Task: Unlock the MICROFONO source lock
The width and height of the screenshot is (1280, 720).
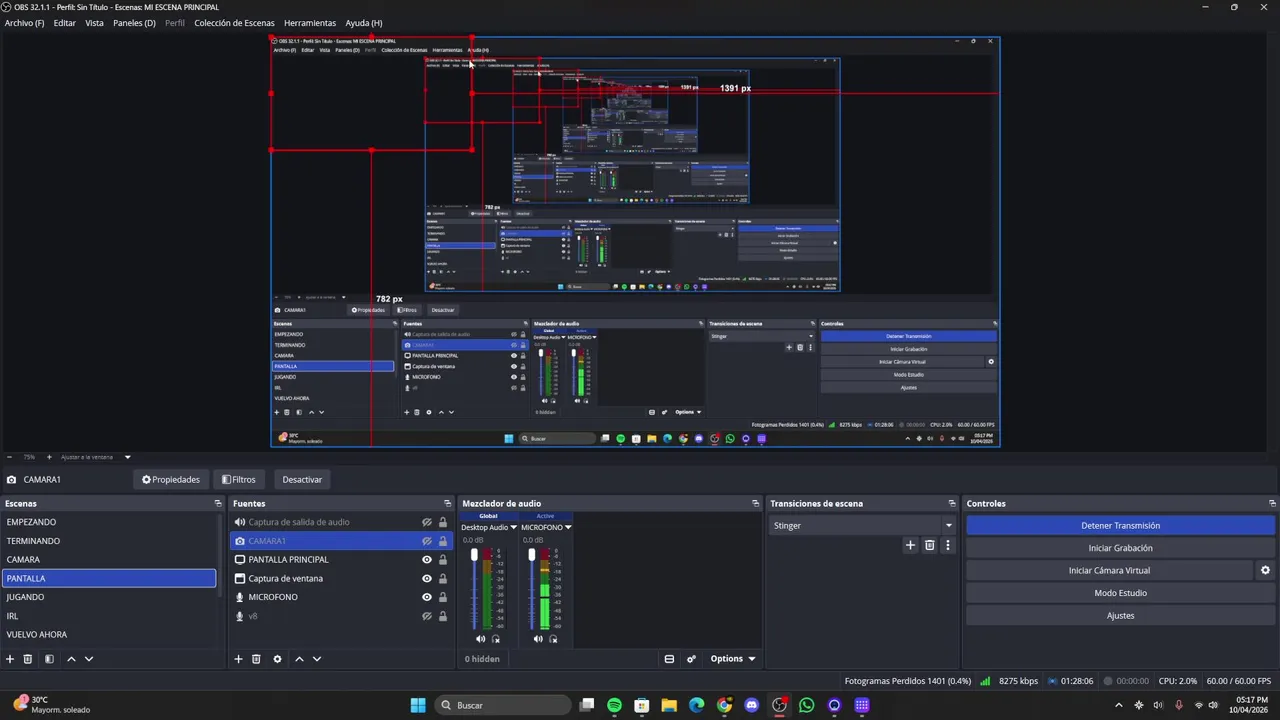Action: click(443, 597)
